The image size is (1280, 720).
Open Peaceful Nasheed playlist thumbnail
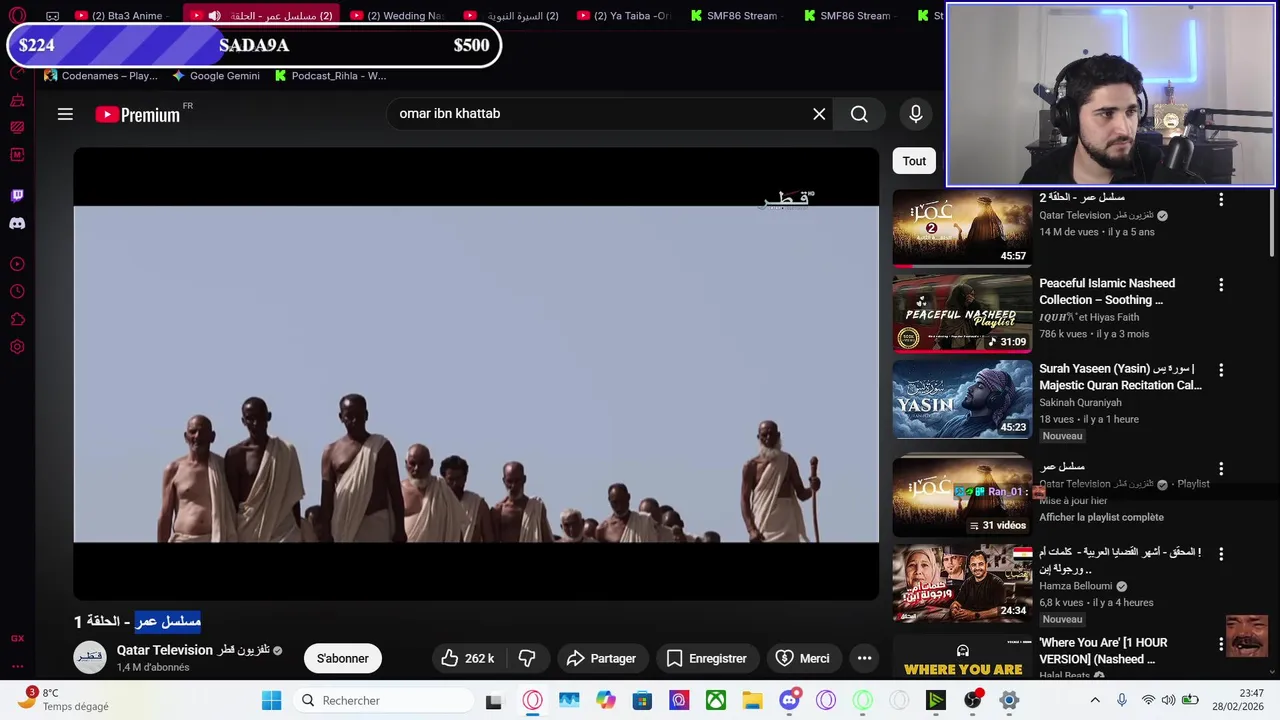962,314
